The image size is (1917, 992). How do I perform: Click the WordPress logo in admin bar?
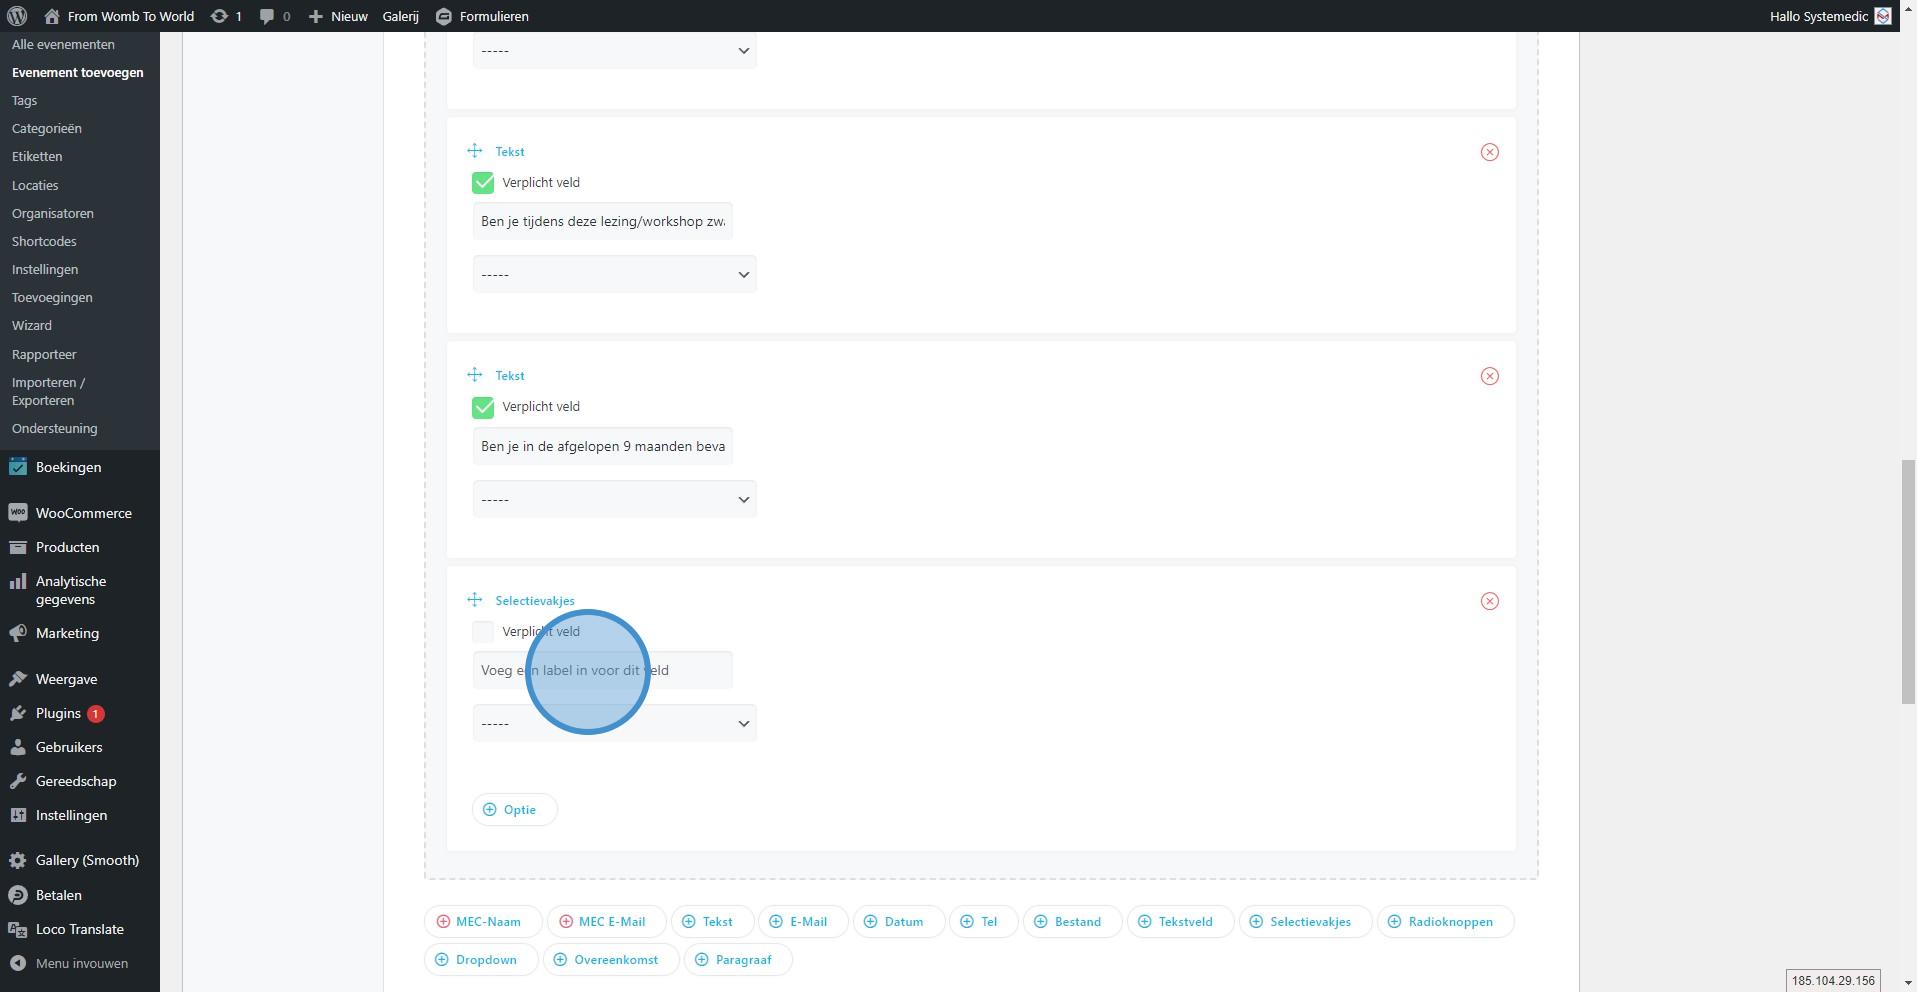(x=17, y=16)
